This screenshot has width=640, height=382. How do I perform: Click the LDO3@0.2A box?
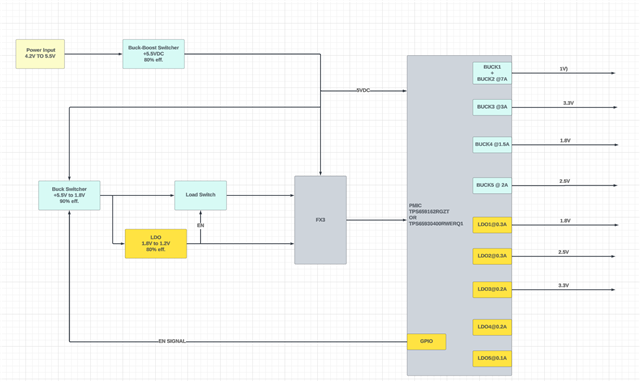pyautogui.click(x=492, y=289)
